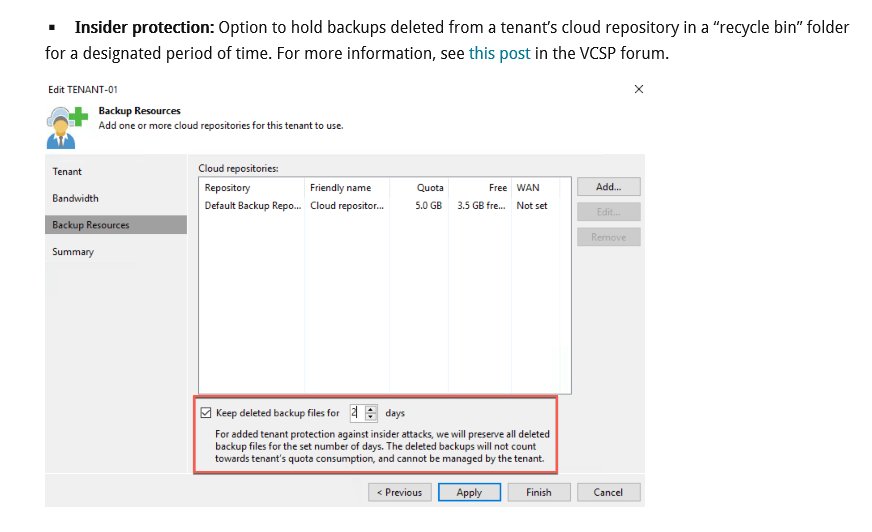Click the '3.5 GB fre...' cell

(481, 206)
